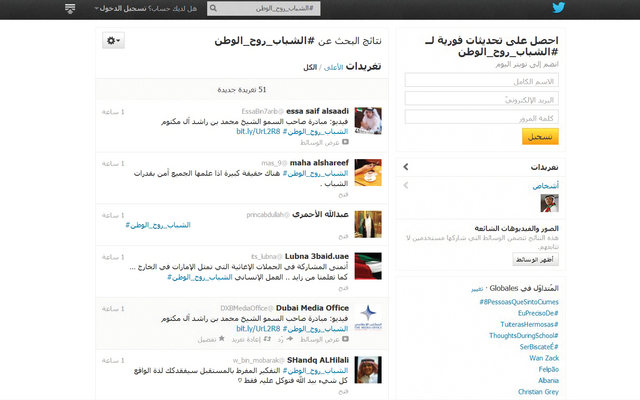Expand عبدالله الأحمري tweet with فتح
The height and width of the screenshot is (400, 640).
[x=343, y=237]
